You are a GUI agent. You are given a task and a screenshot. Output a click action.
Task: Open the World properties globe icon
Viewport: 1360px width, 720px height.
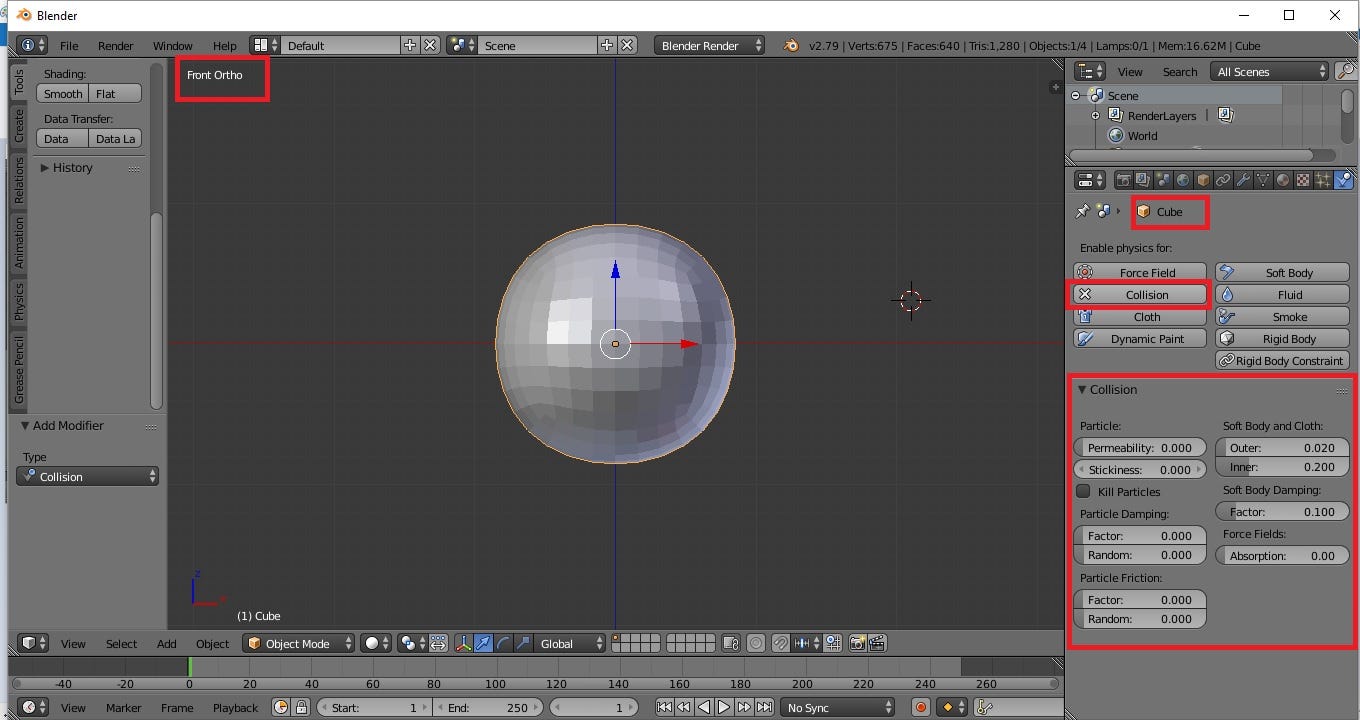pos(1182,179)
